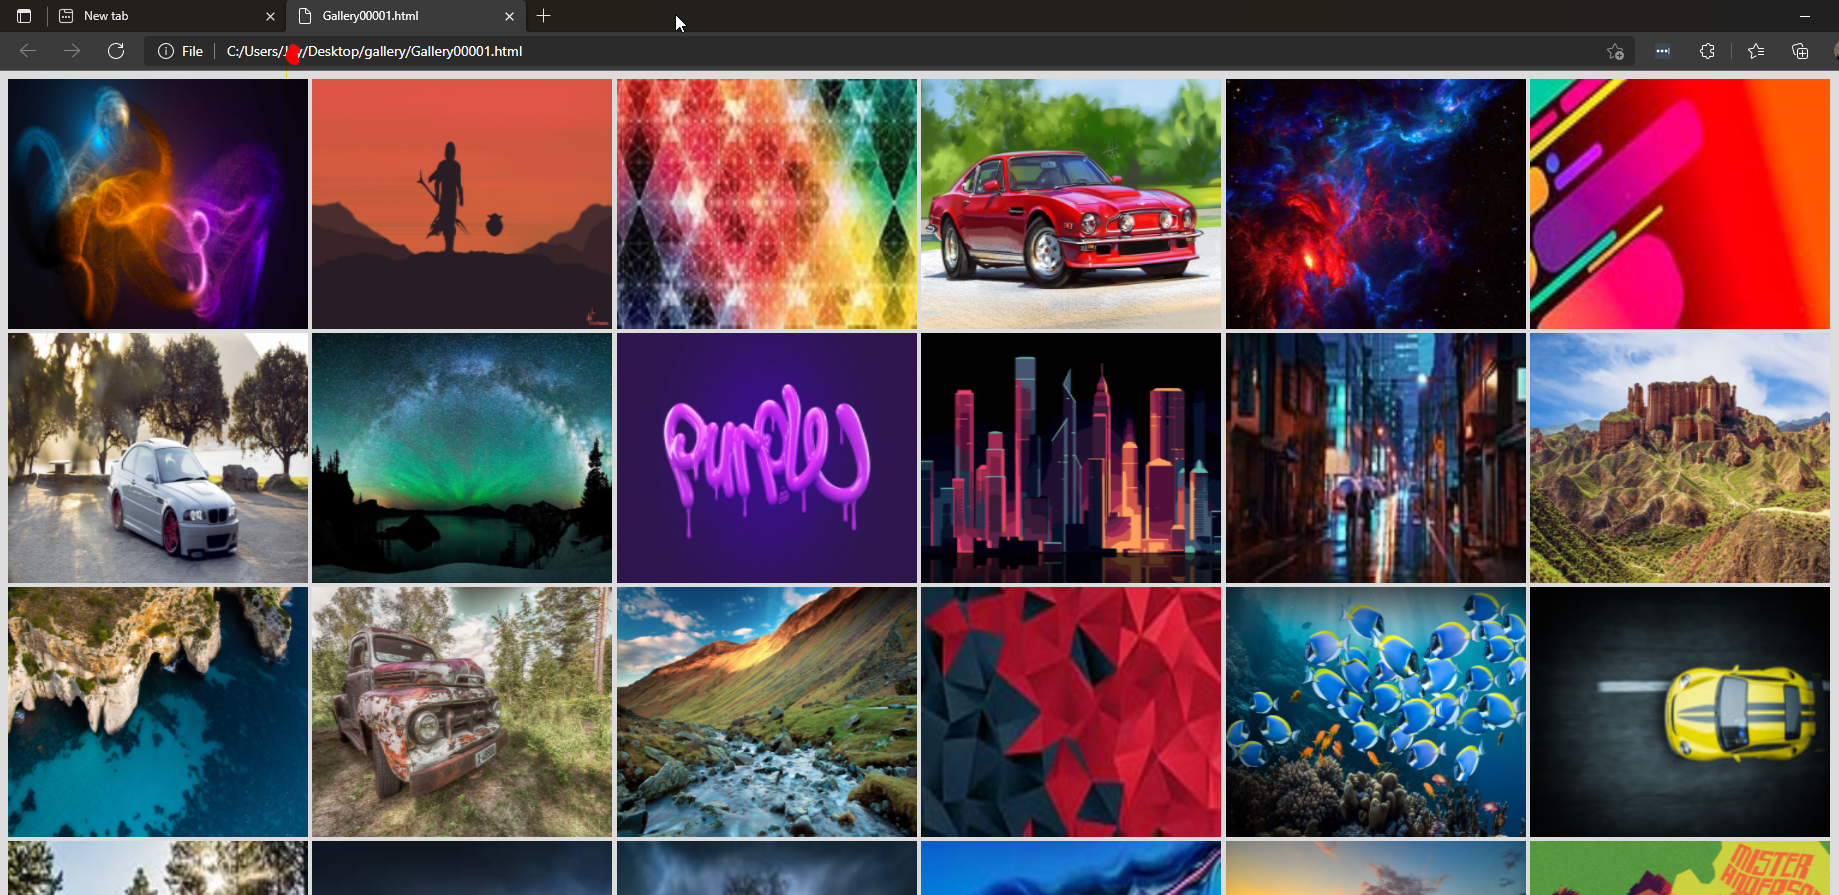Open the Collections icon

point(1800,51)
